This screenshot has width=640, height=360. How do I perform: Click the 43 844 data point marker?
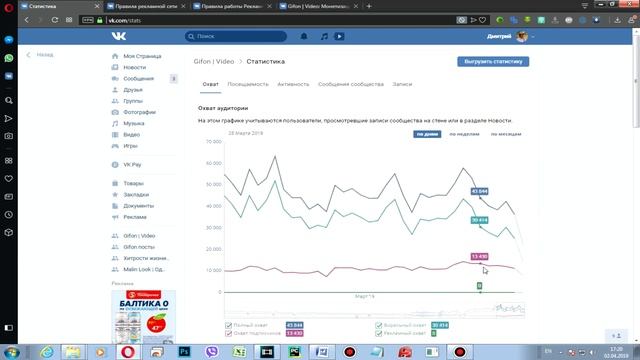click(480, 198)
